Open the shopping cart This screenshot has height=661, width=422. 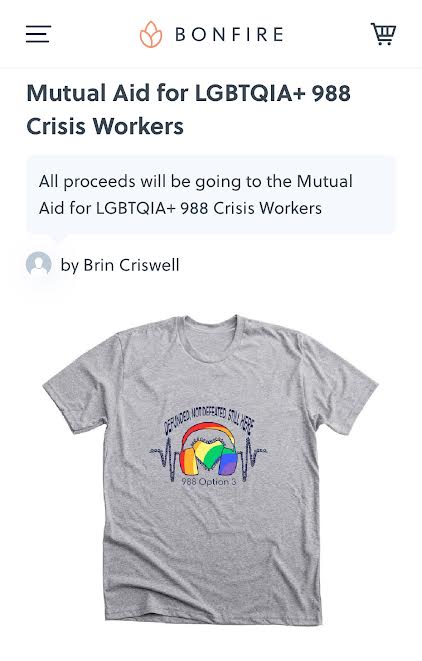(383, 34)
